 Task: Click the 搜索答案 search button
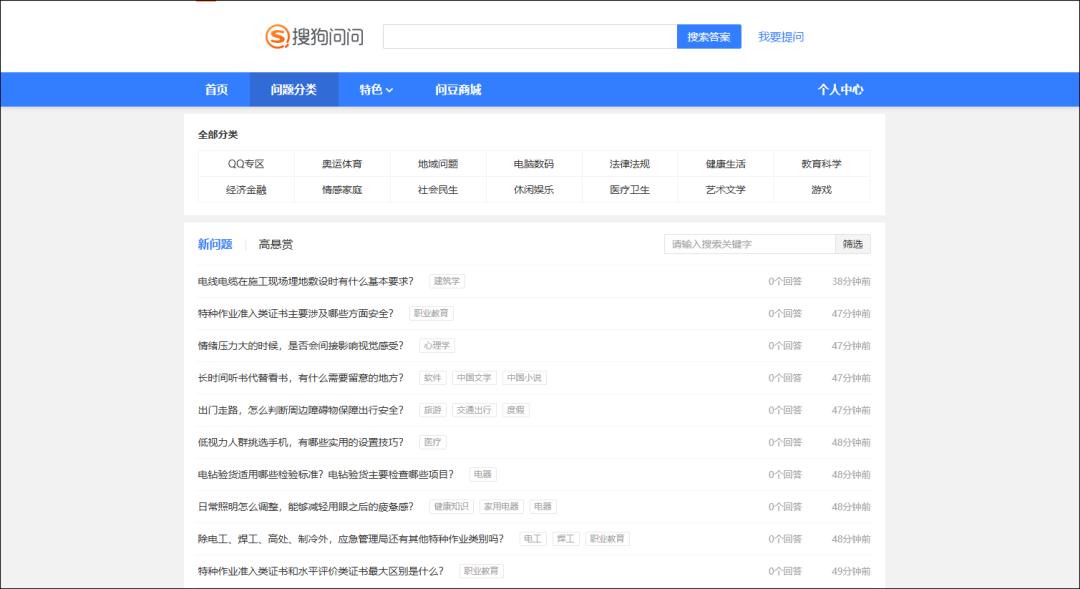tap(709, 37)
